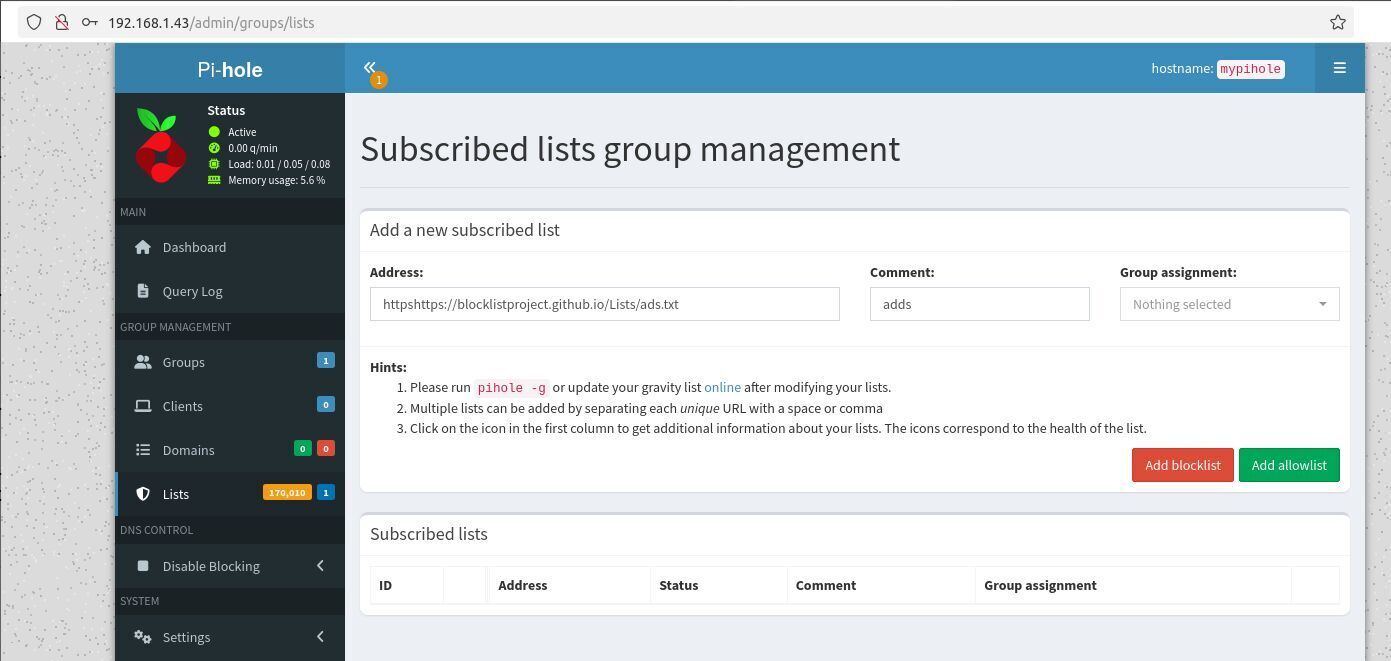Click the orange 170,010 Lists badge
This screenshot has height=661, width=1391.
tap(287, 493)
